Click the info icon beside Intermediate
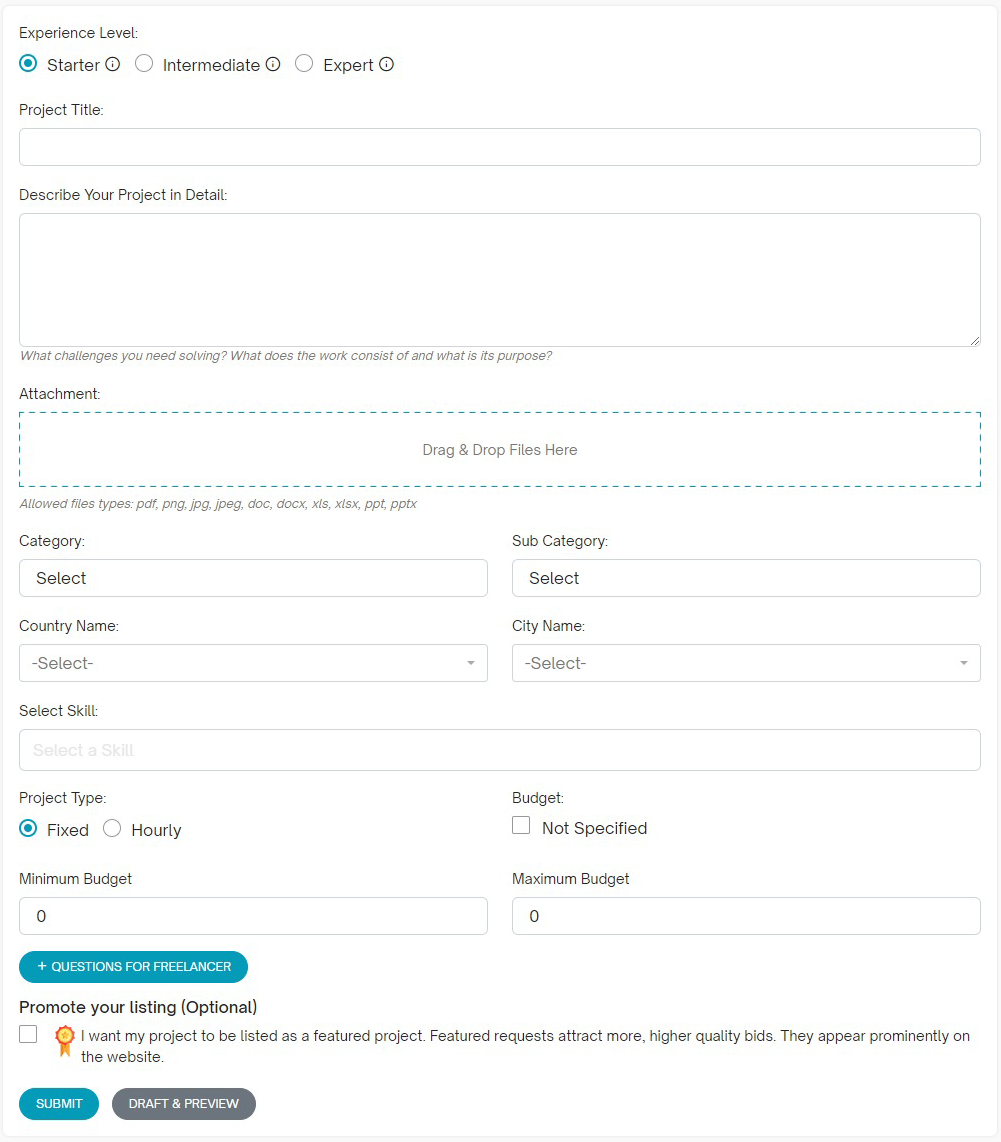The width and height of the screenshot is (1001, 1142). 273,65
